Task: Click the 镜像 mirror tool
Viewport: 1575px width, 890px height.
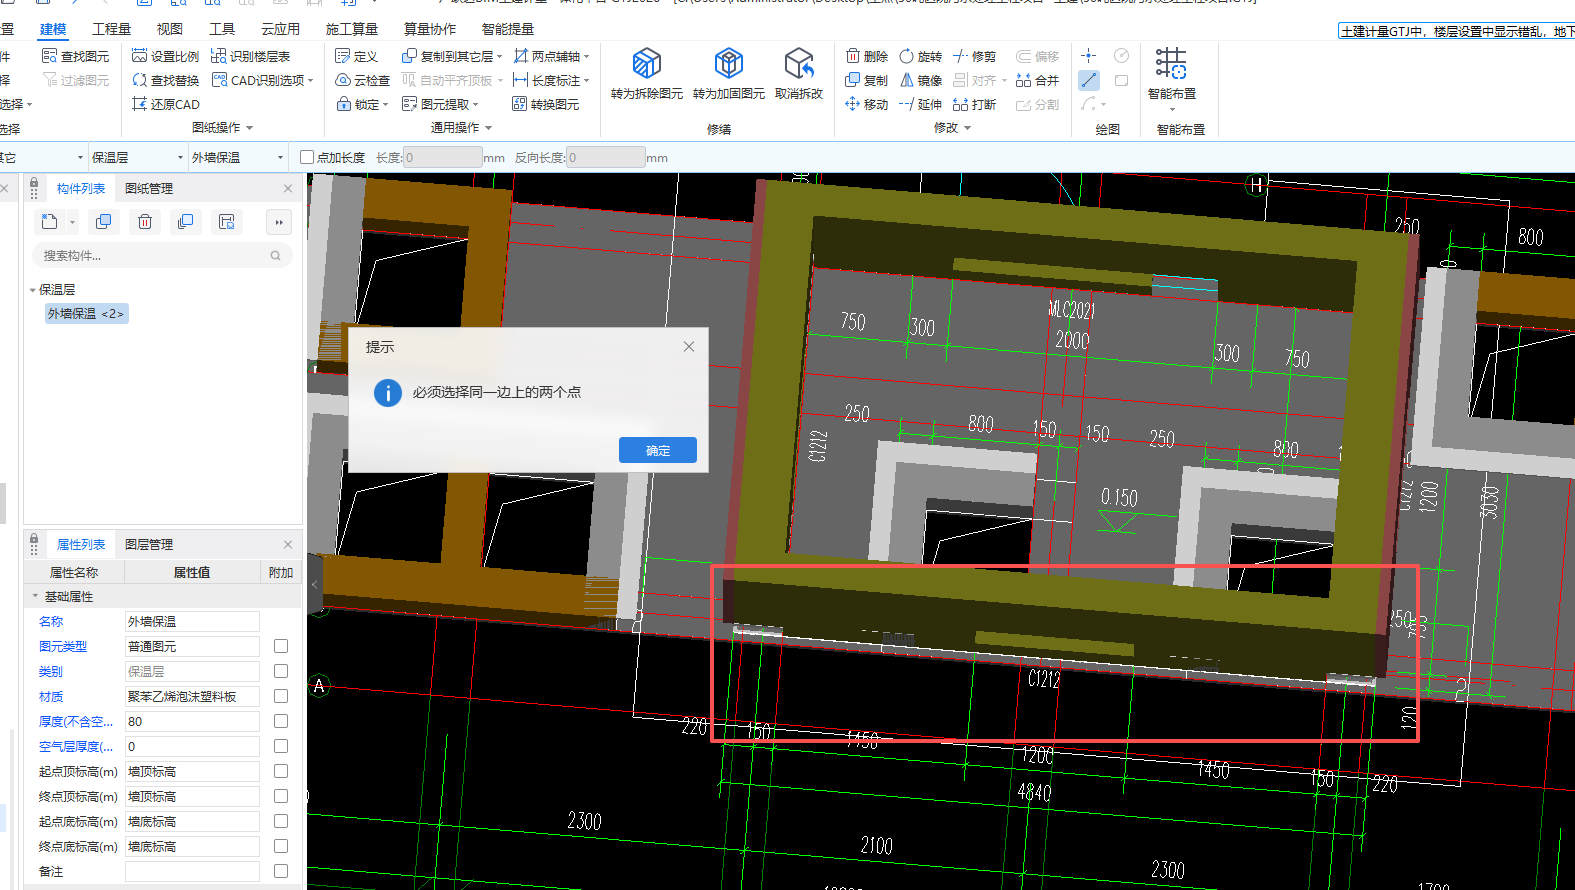Action: [x=920, y=80]
